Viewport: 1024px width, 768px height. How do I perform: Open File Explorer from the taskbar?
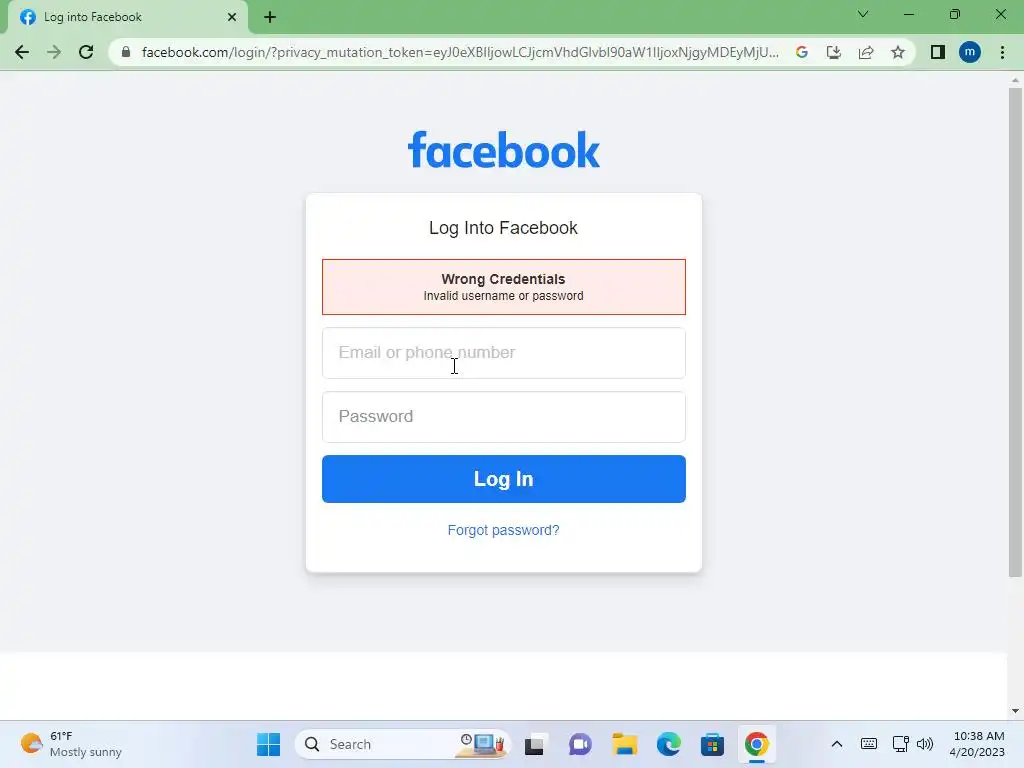click(624, 744)
